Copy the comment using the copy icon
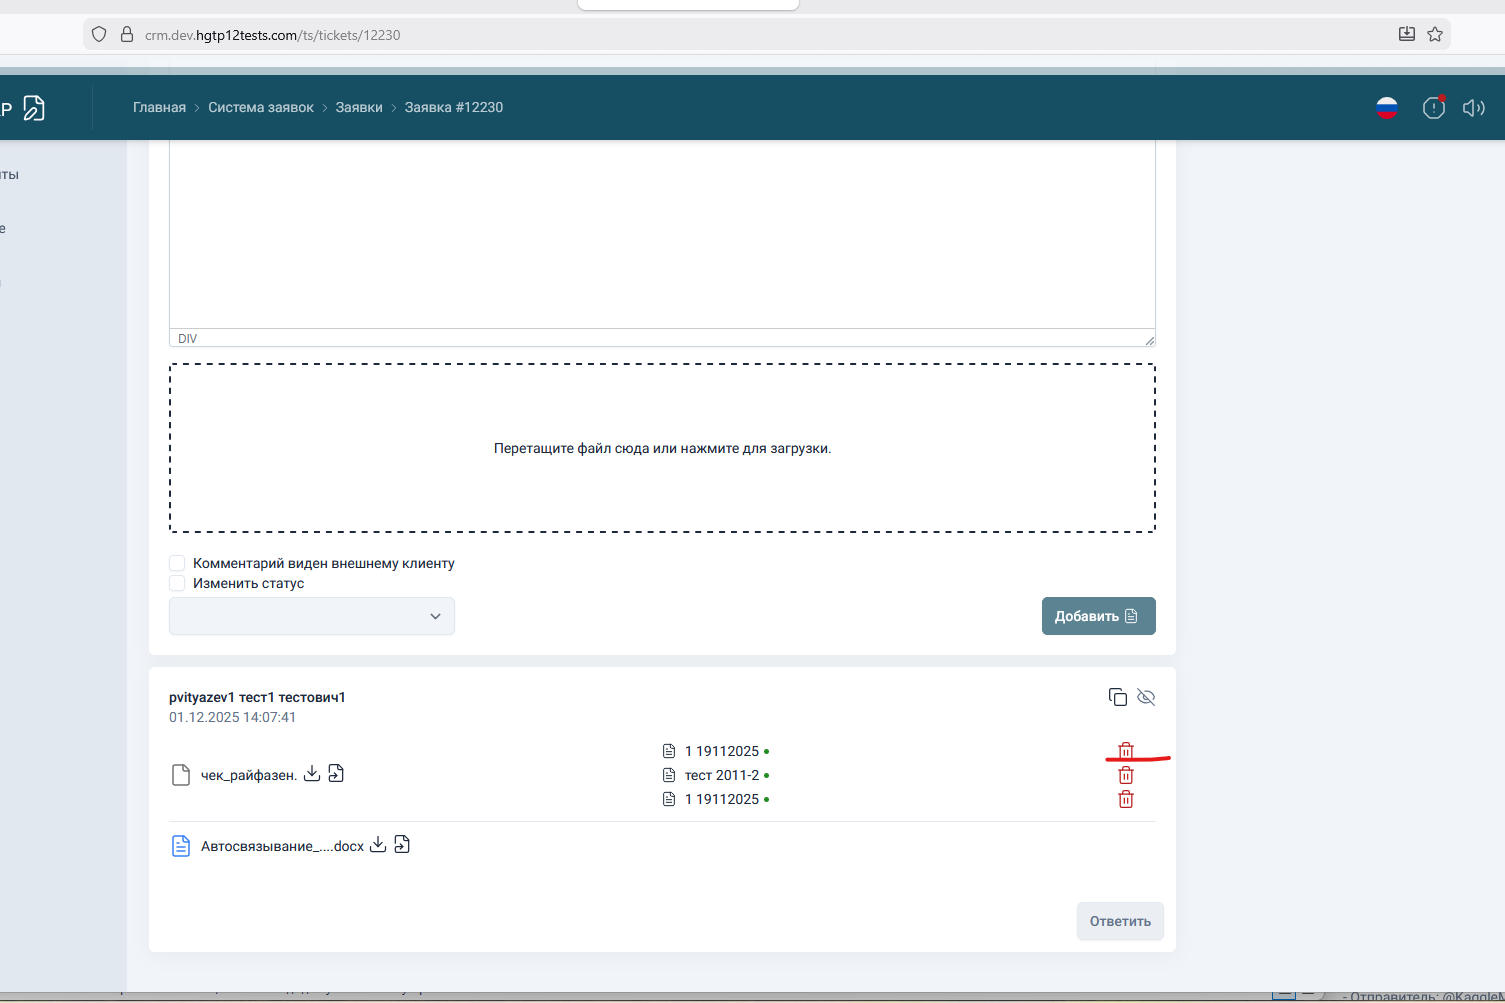 pyautogui.click(x=1117, y=697)
